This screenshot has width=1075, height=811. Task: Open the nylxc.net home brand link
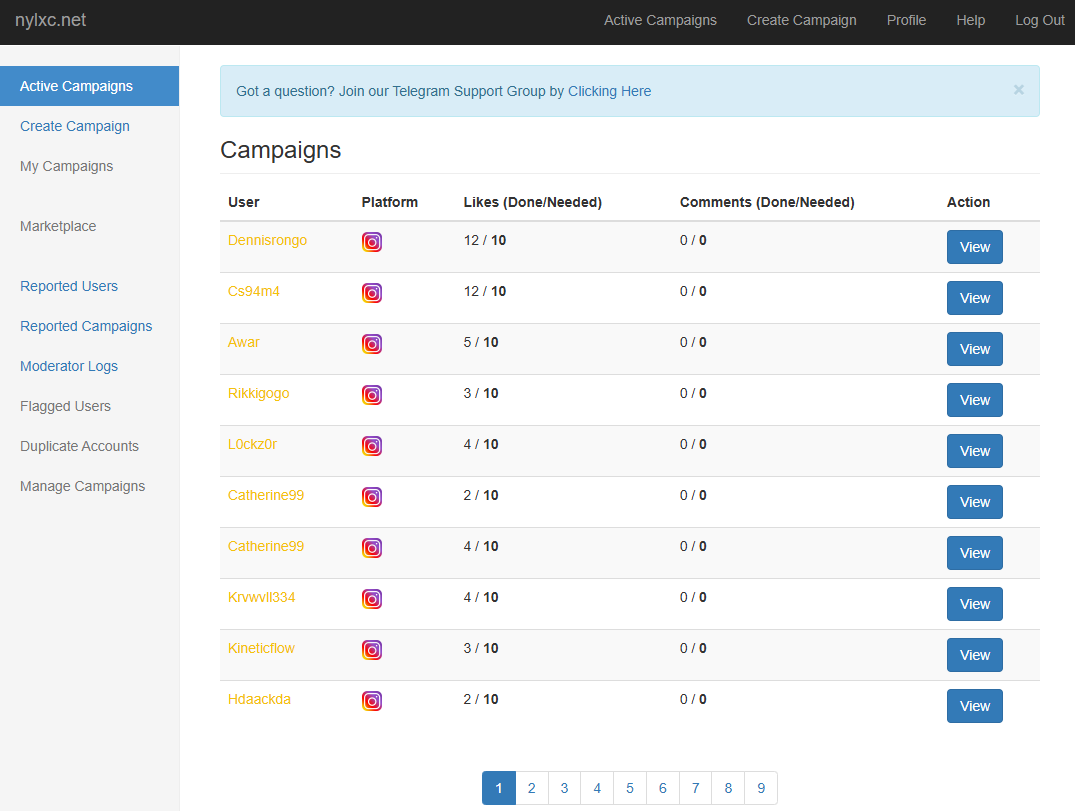click(x=51, y=20)
